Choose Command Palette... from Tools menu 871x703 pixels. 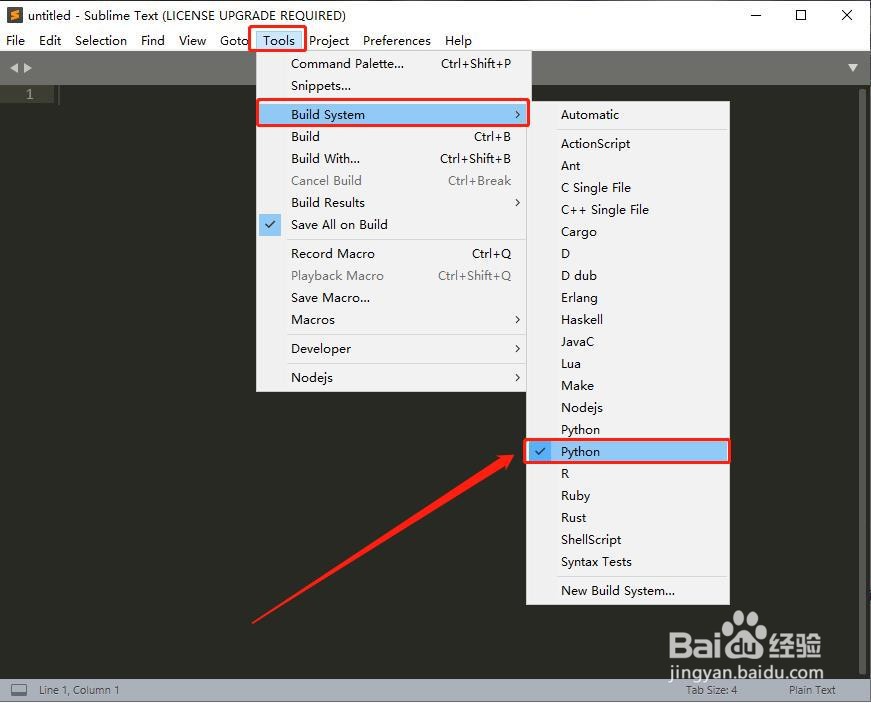coord(392,64)
